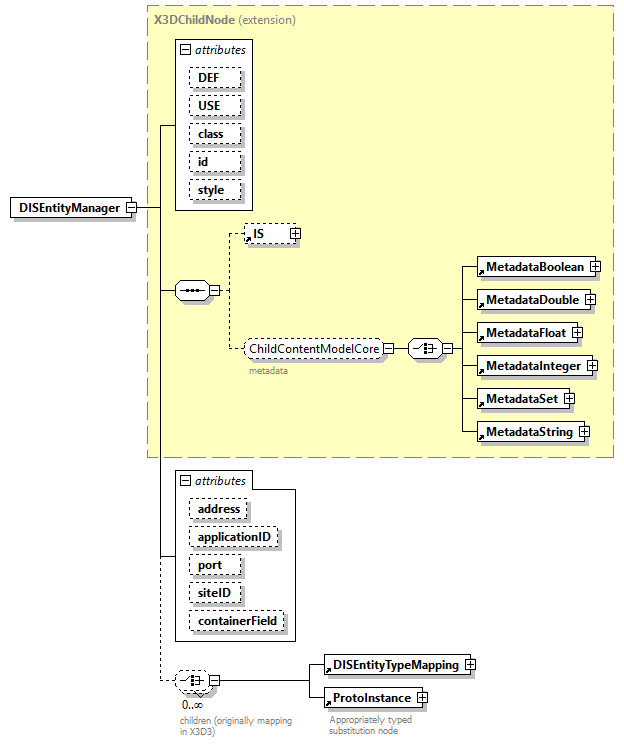Select the ProtoInstance element box

[x=373, y=698]
